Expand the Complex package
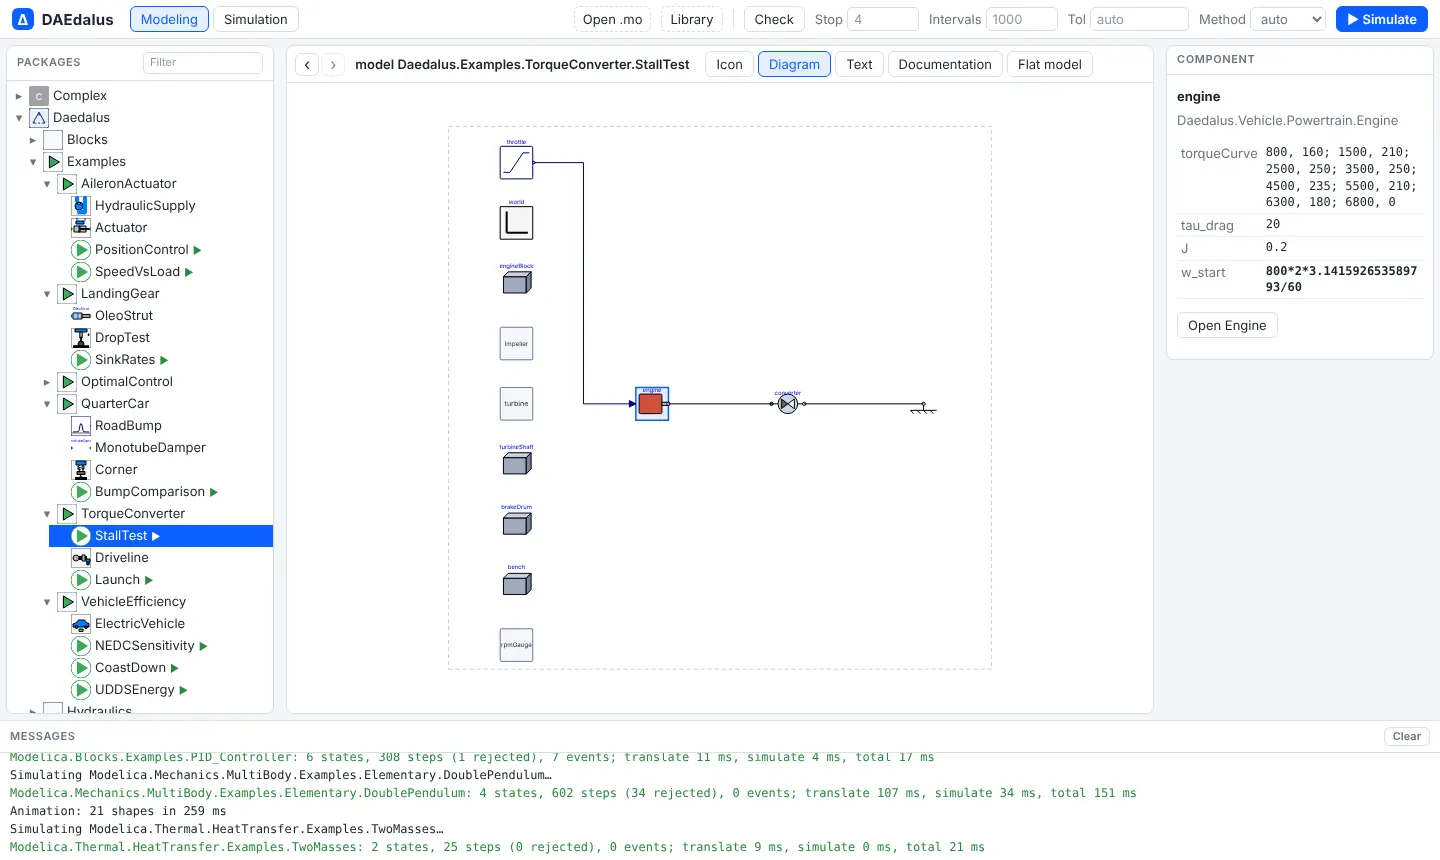Viewport: 1440px width, 860px height. 19,96
